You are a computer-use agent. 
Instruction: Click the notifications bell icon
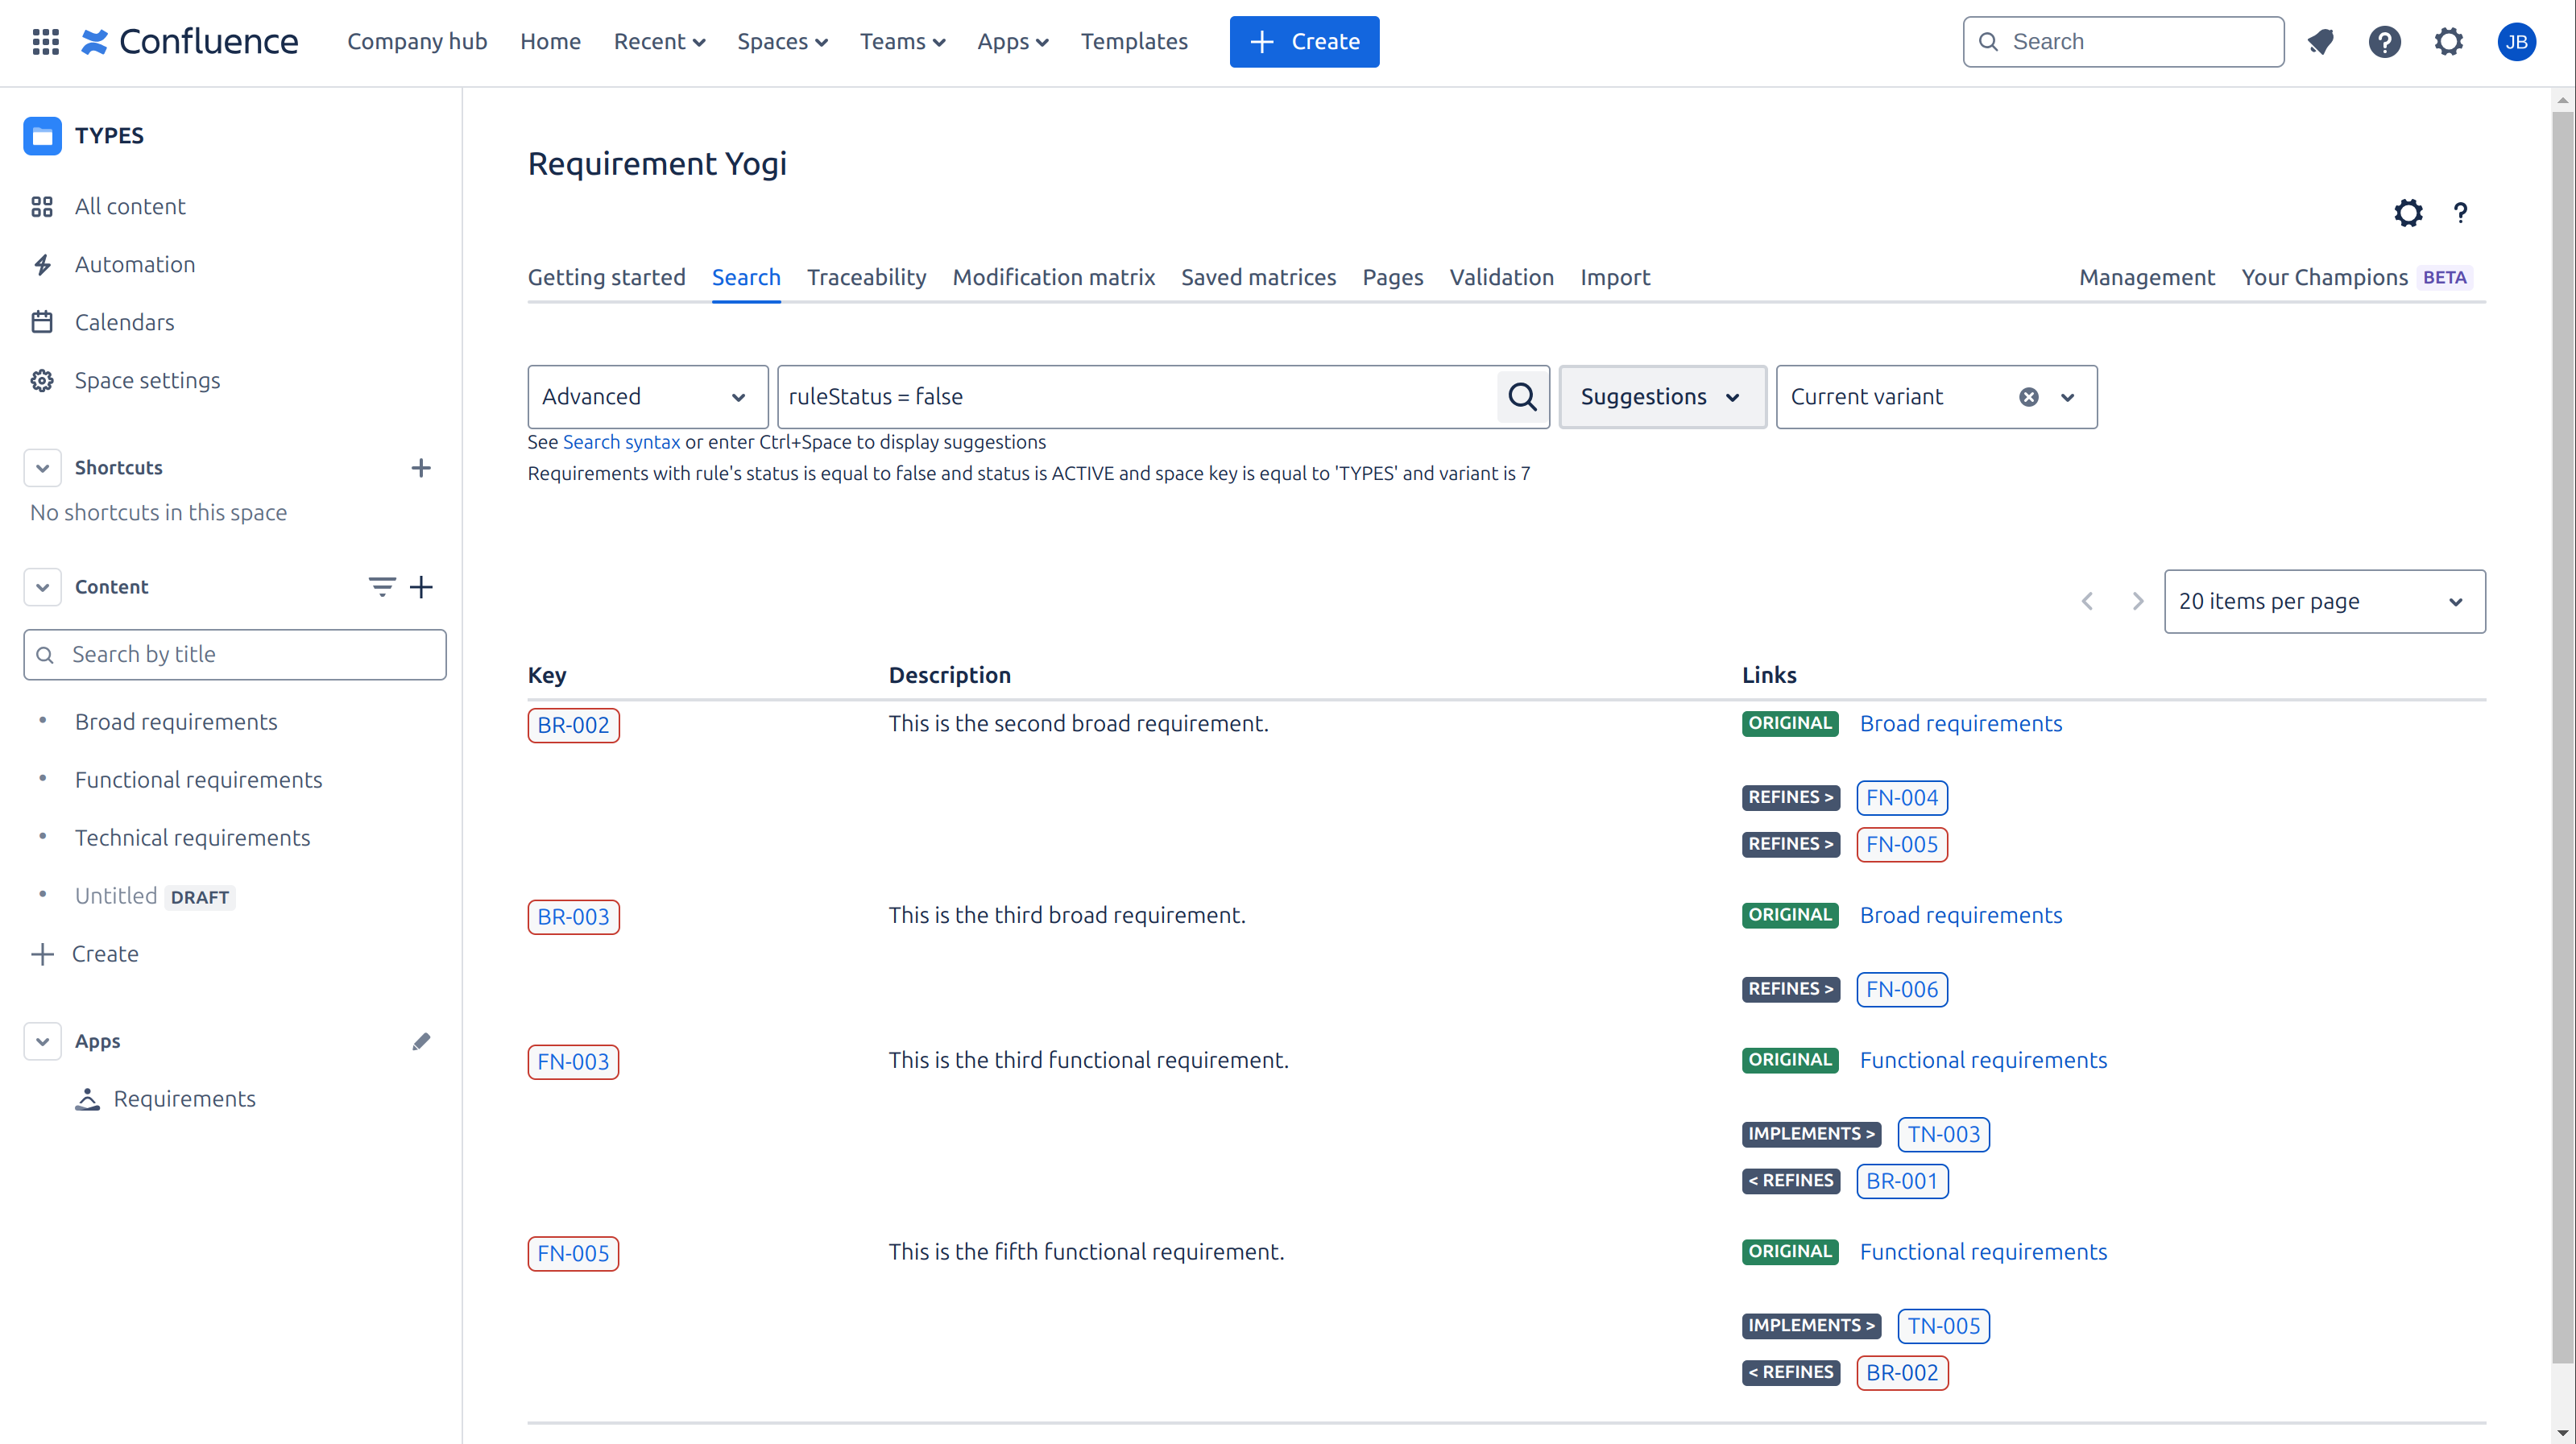[x=2320, y=42]
